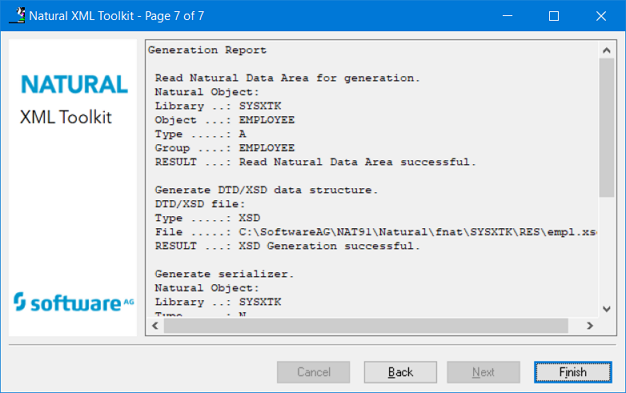Click 'Read Natural Data Area for generation.' line

(x=287, y=78)
